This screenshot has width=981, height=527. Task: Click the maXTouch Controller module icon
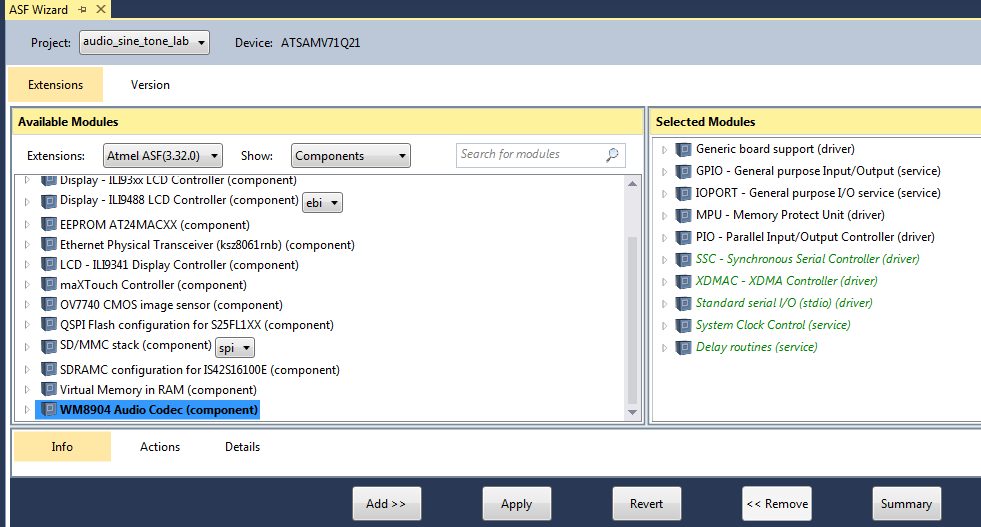(49, 285)
